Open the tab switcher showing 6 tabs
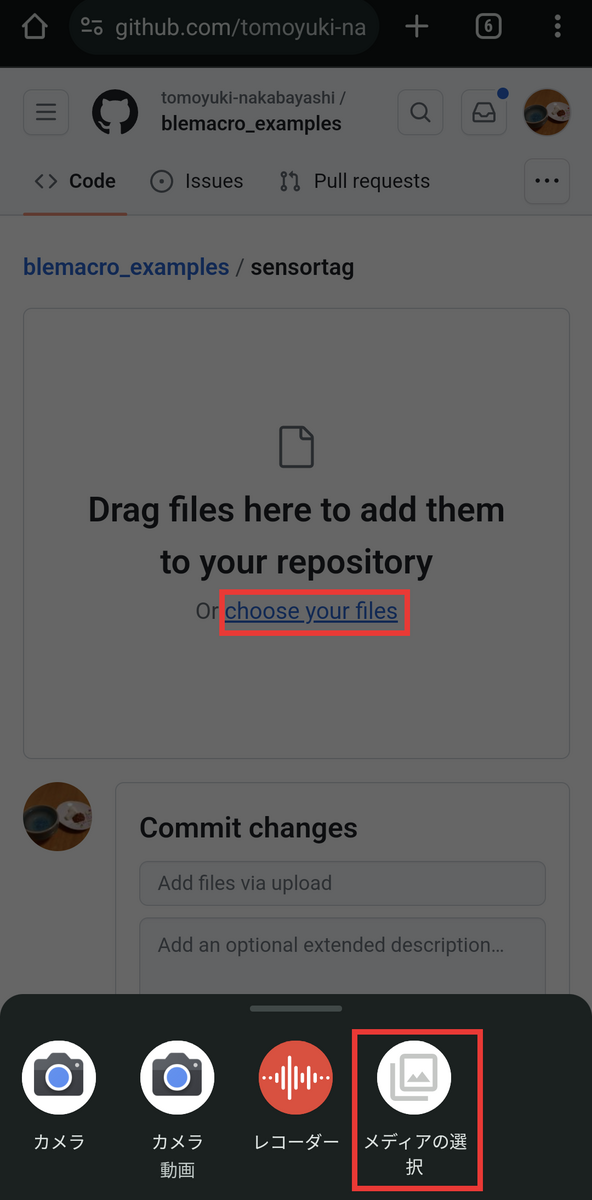Viewport: 592px width, 1200px height. point(488,27)
